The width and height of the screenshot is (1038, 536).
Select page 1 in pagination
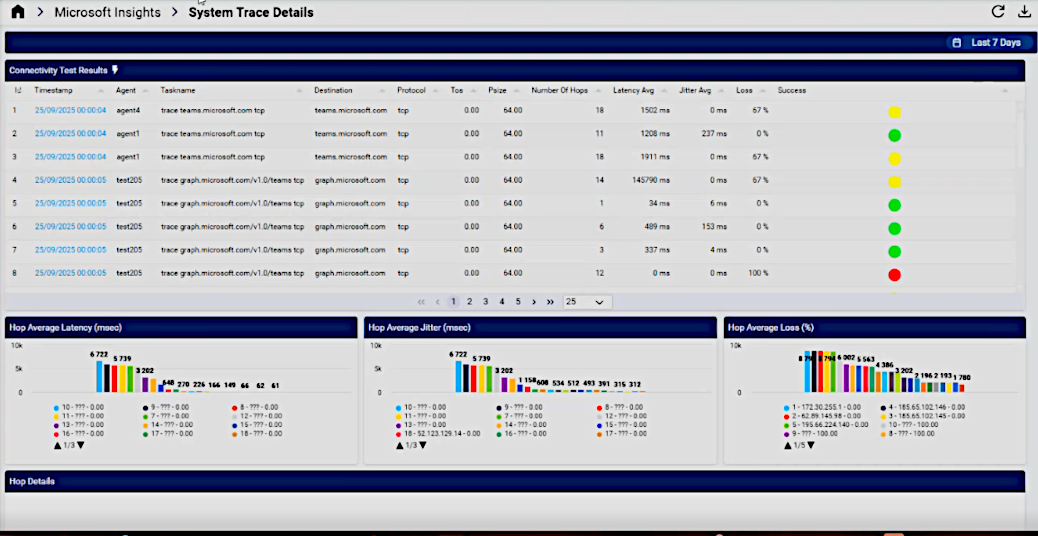(x=453, y=302)
